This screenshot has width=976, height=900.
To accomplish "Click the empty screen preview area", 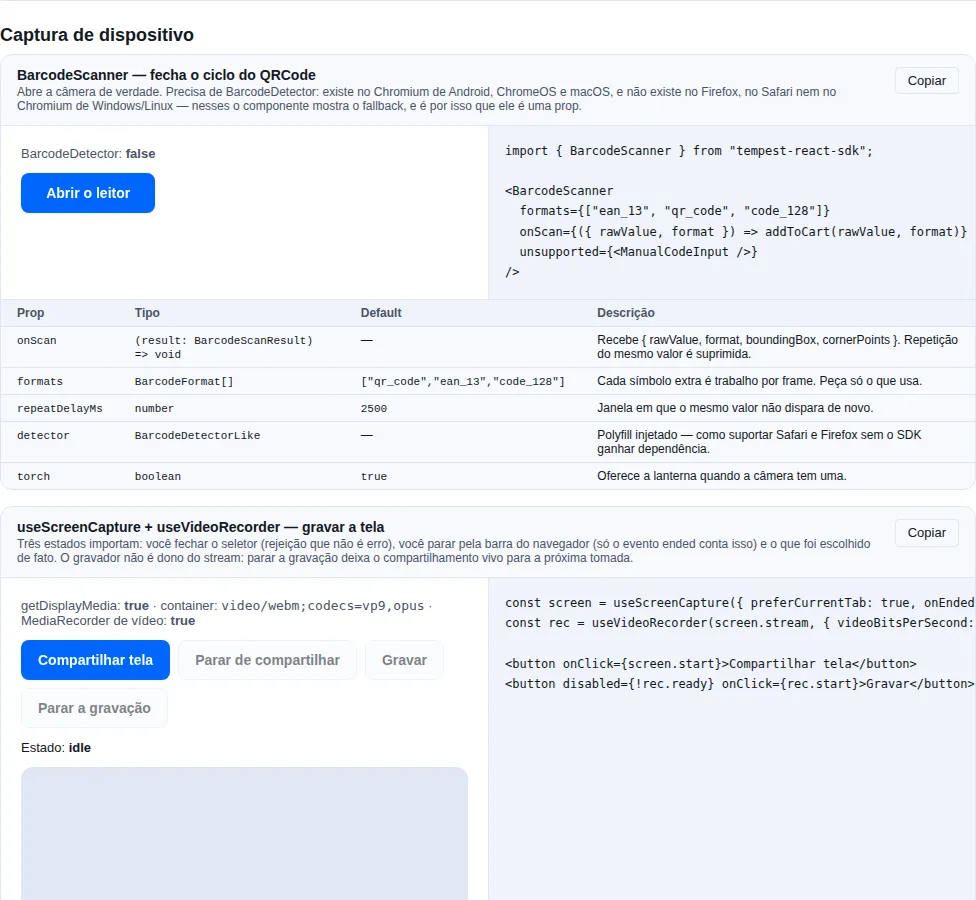I will [244, 833].
